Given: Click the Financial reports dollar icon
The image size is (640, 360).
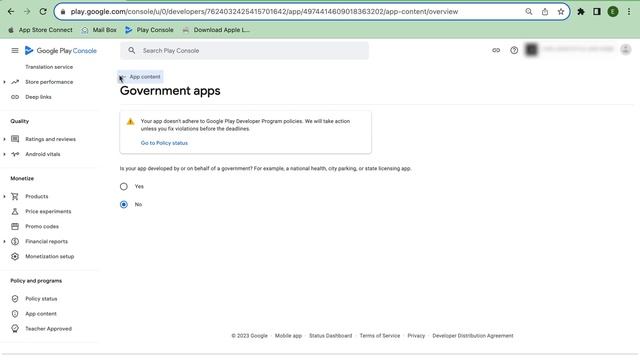Looking at the screenshot, I should tap(15, 242).
